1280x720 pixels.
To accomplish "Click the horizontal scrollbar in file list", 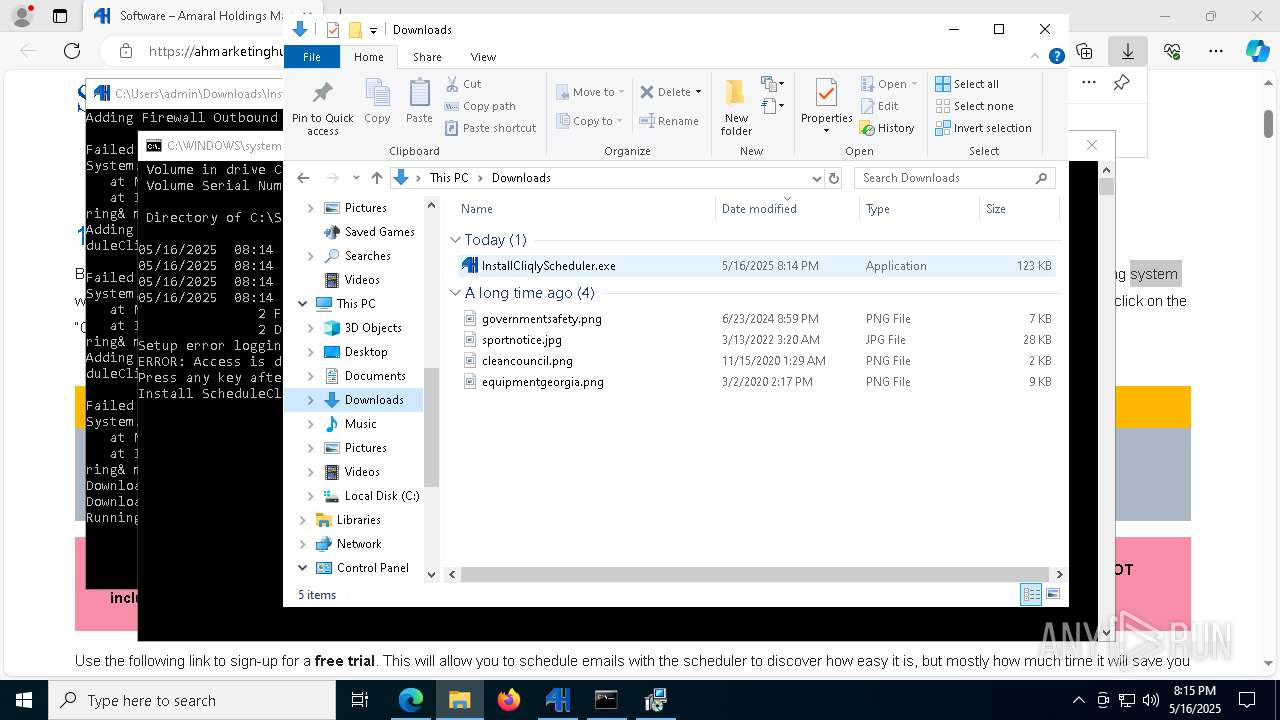I will [x=755, y=575].
